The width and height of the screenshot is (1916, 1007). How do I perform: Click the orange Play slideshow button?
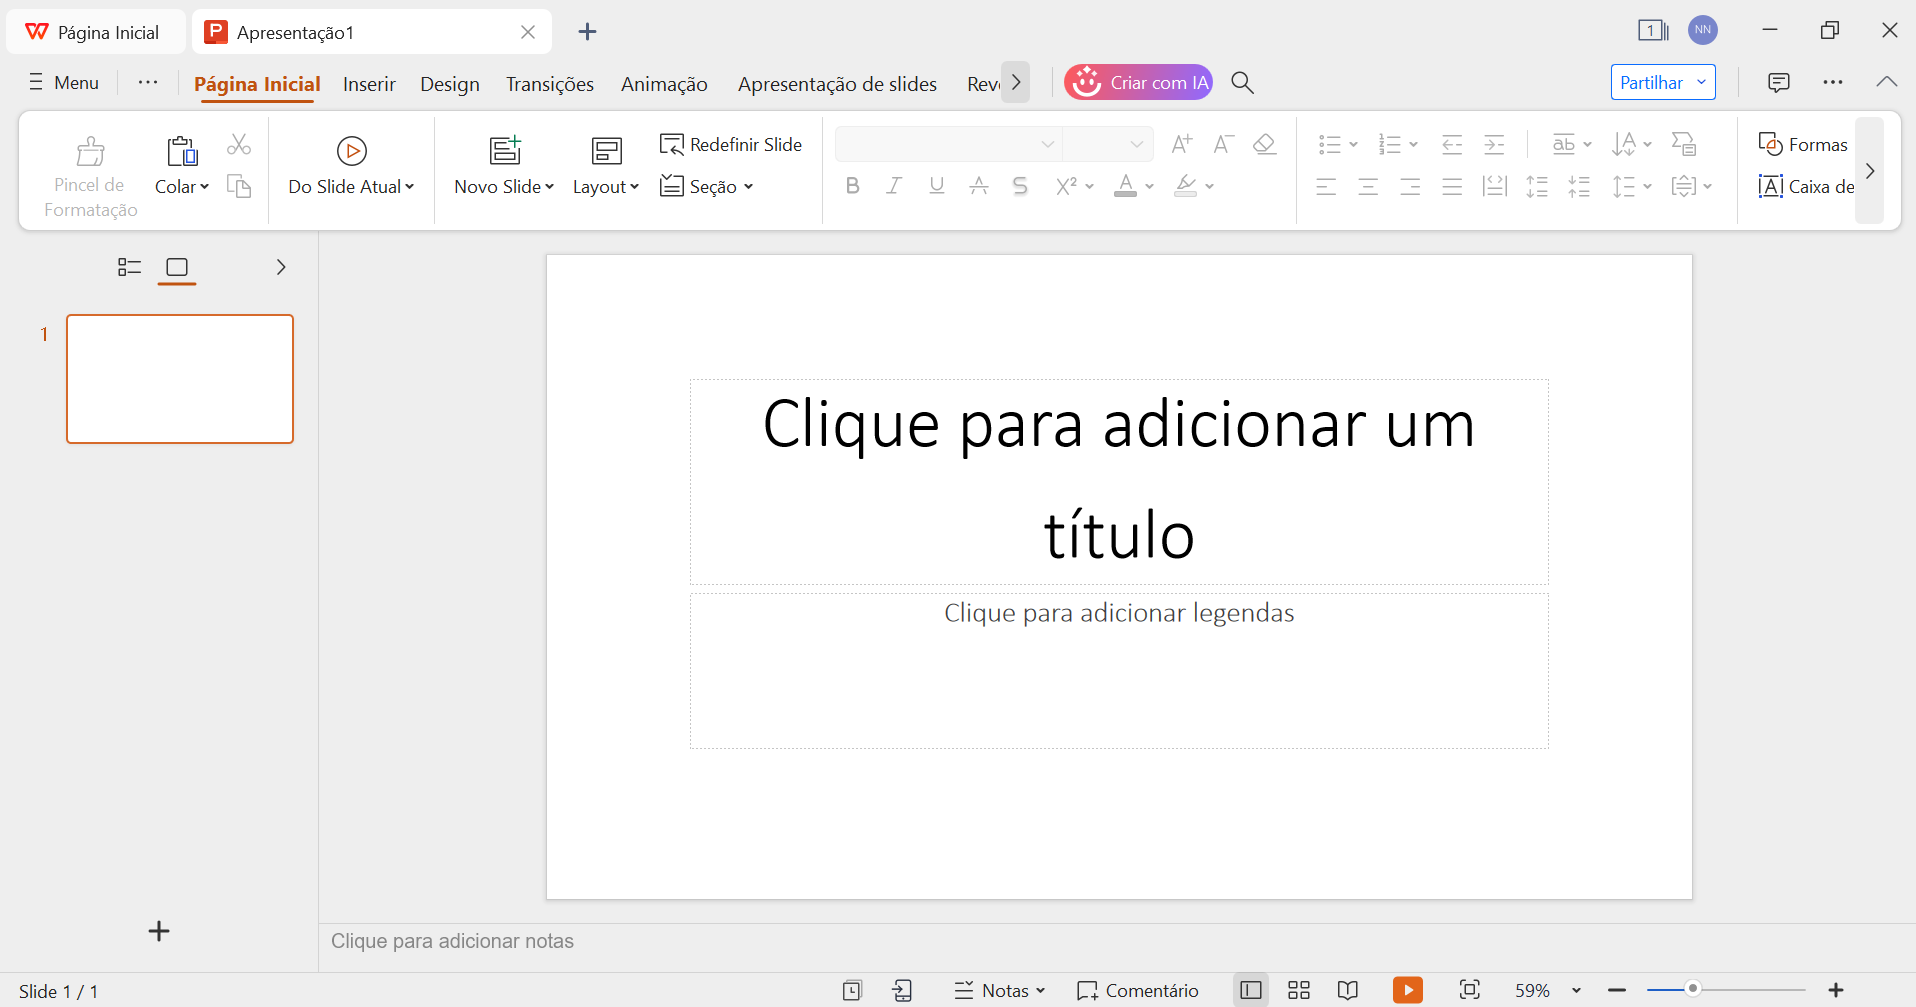click(x=1408, y=990)
